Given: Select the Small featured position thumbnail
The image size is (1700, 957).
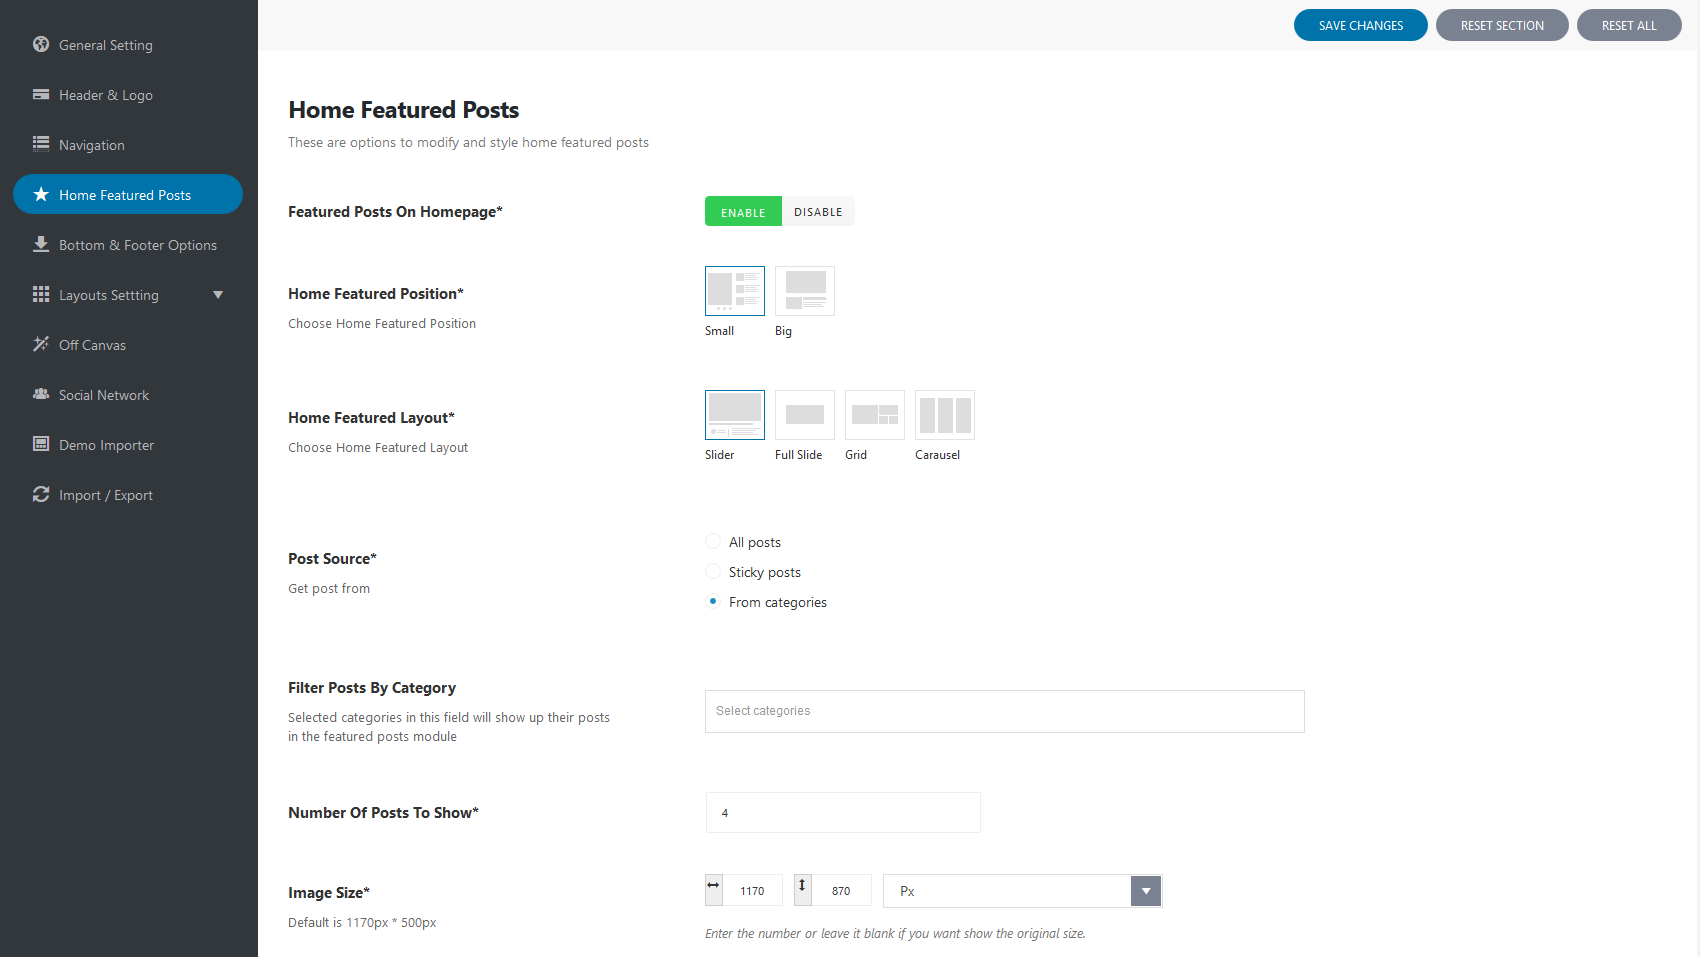Looking at the screenshot, I should click(x=734, y=291).
